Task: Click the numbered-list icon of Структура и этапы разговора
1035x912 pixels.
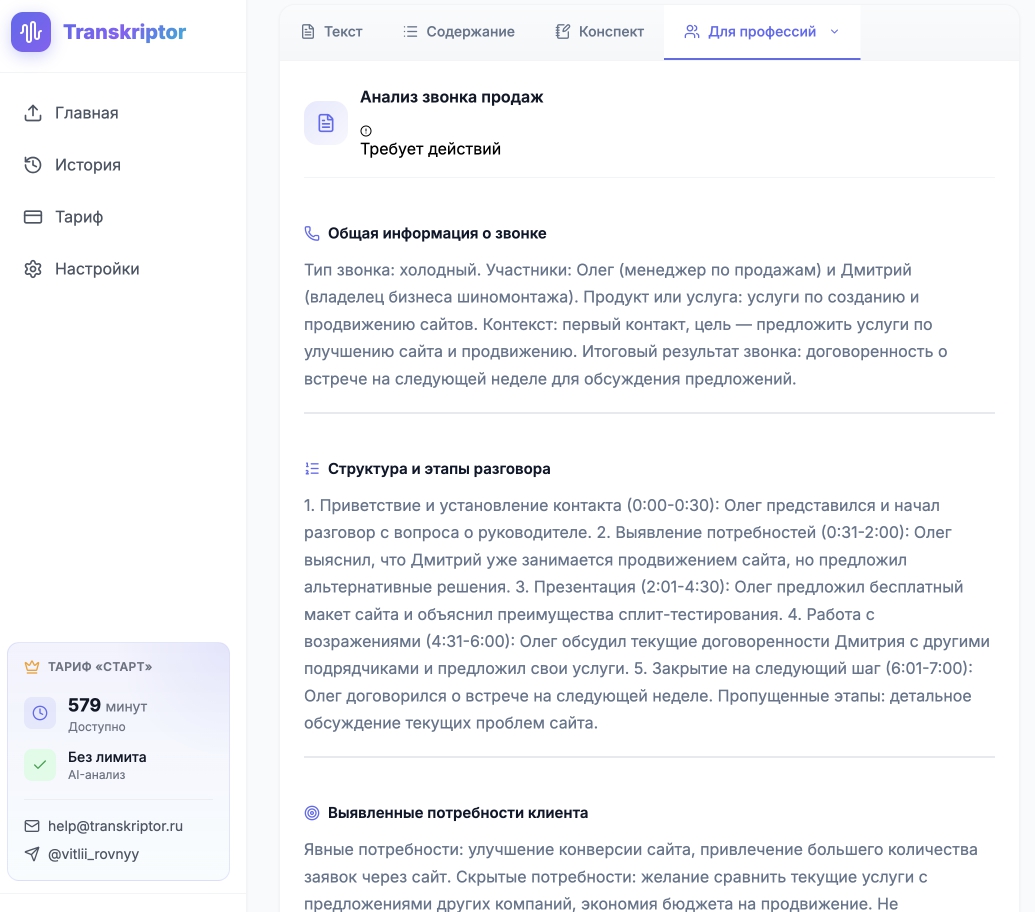Action: click(x=311, y=468)
